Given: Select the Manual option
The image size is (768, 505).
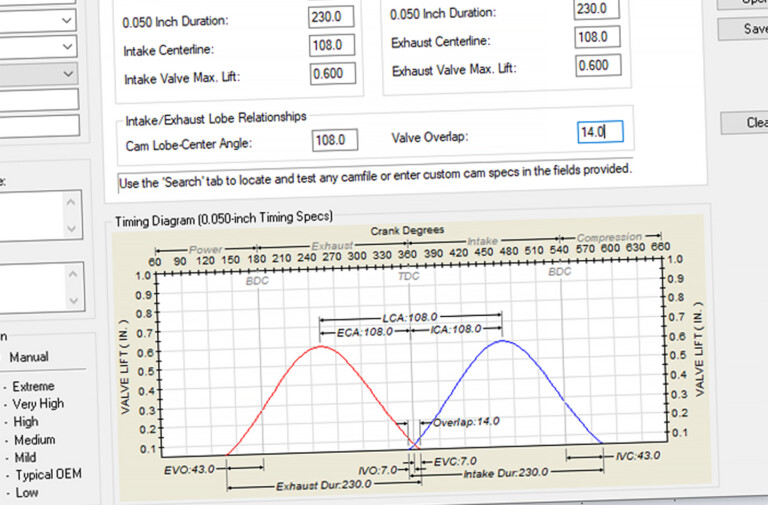Looking at the screenshot, I should 28,357.
